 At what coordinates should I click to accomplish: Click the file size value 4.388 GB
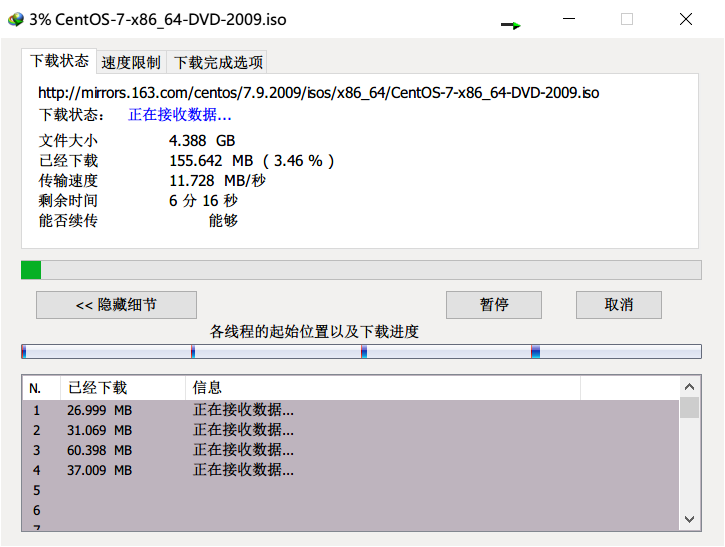[x=202, y=141]
